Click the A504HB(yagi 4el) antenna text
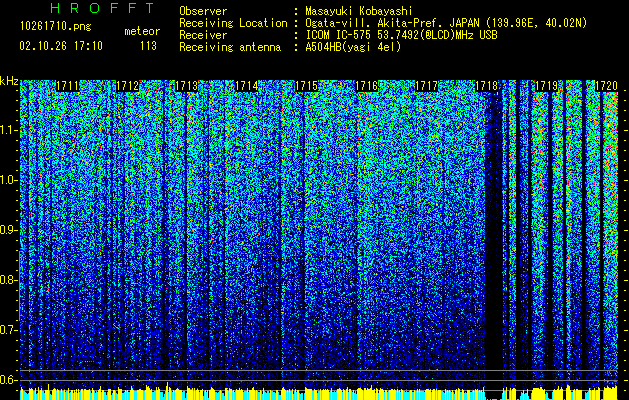 [x=353, y=47]
